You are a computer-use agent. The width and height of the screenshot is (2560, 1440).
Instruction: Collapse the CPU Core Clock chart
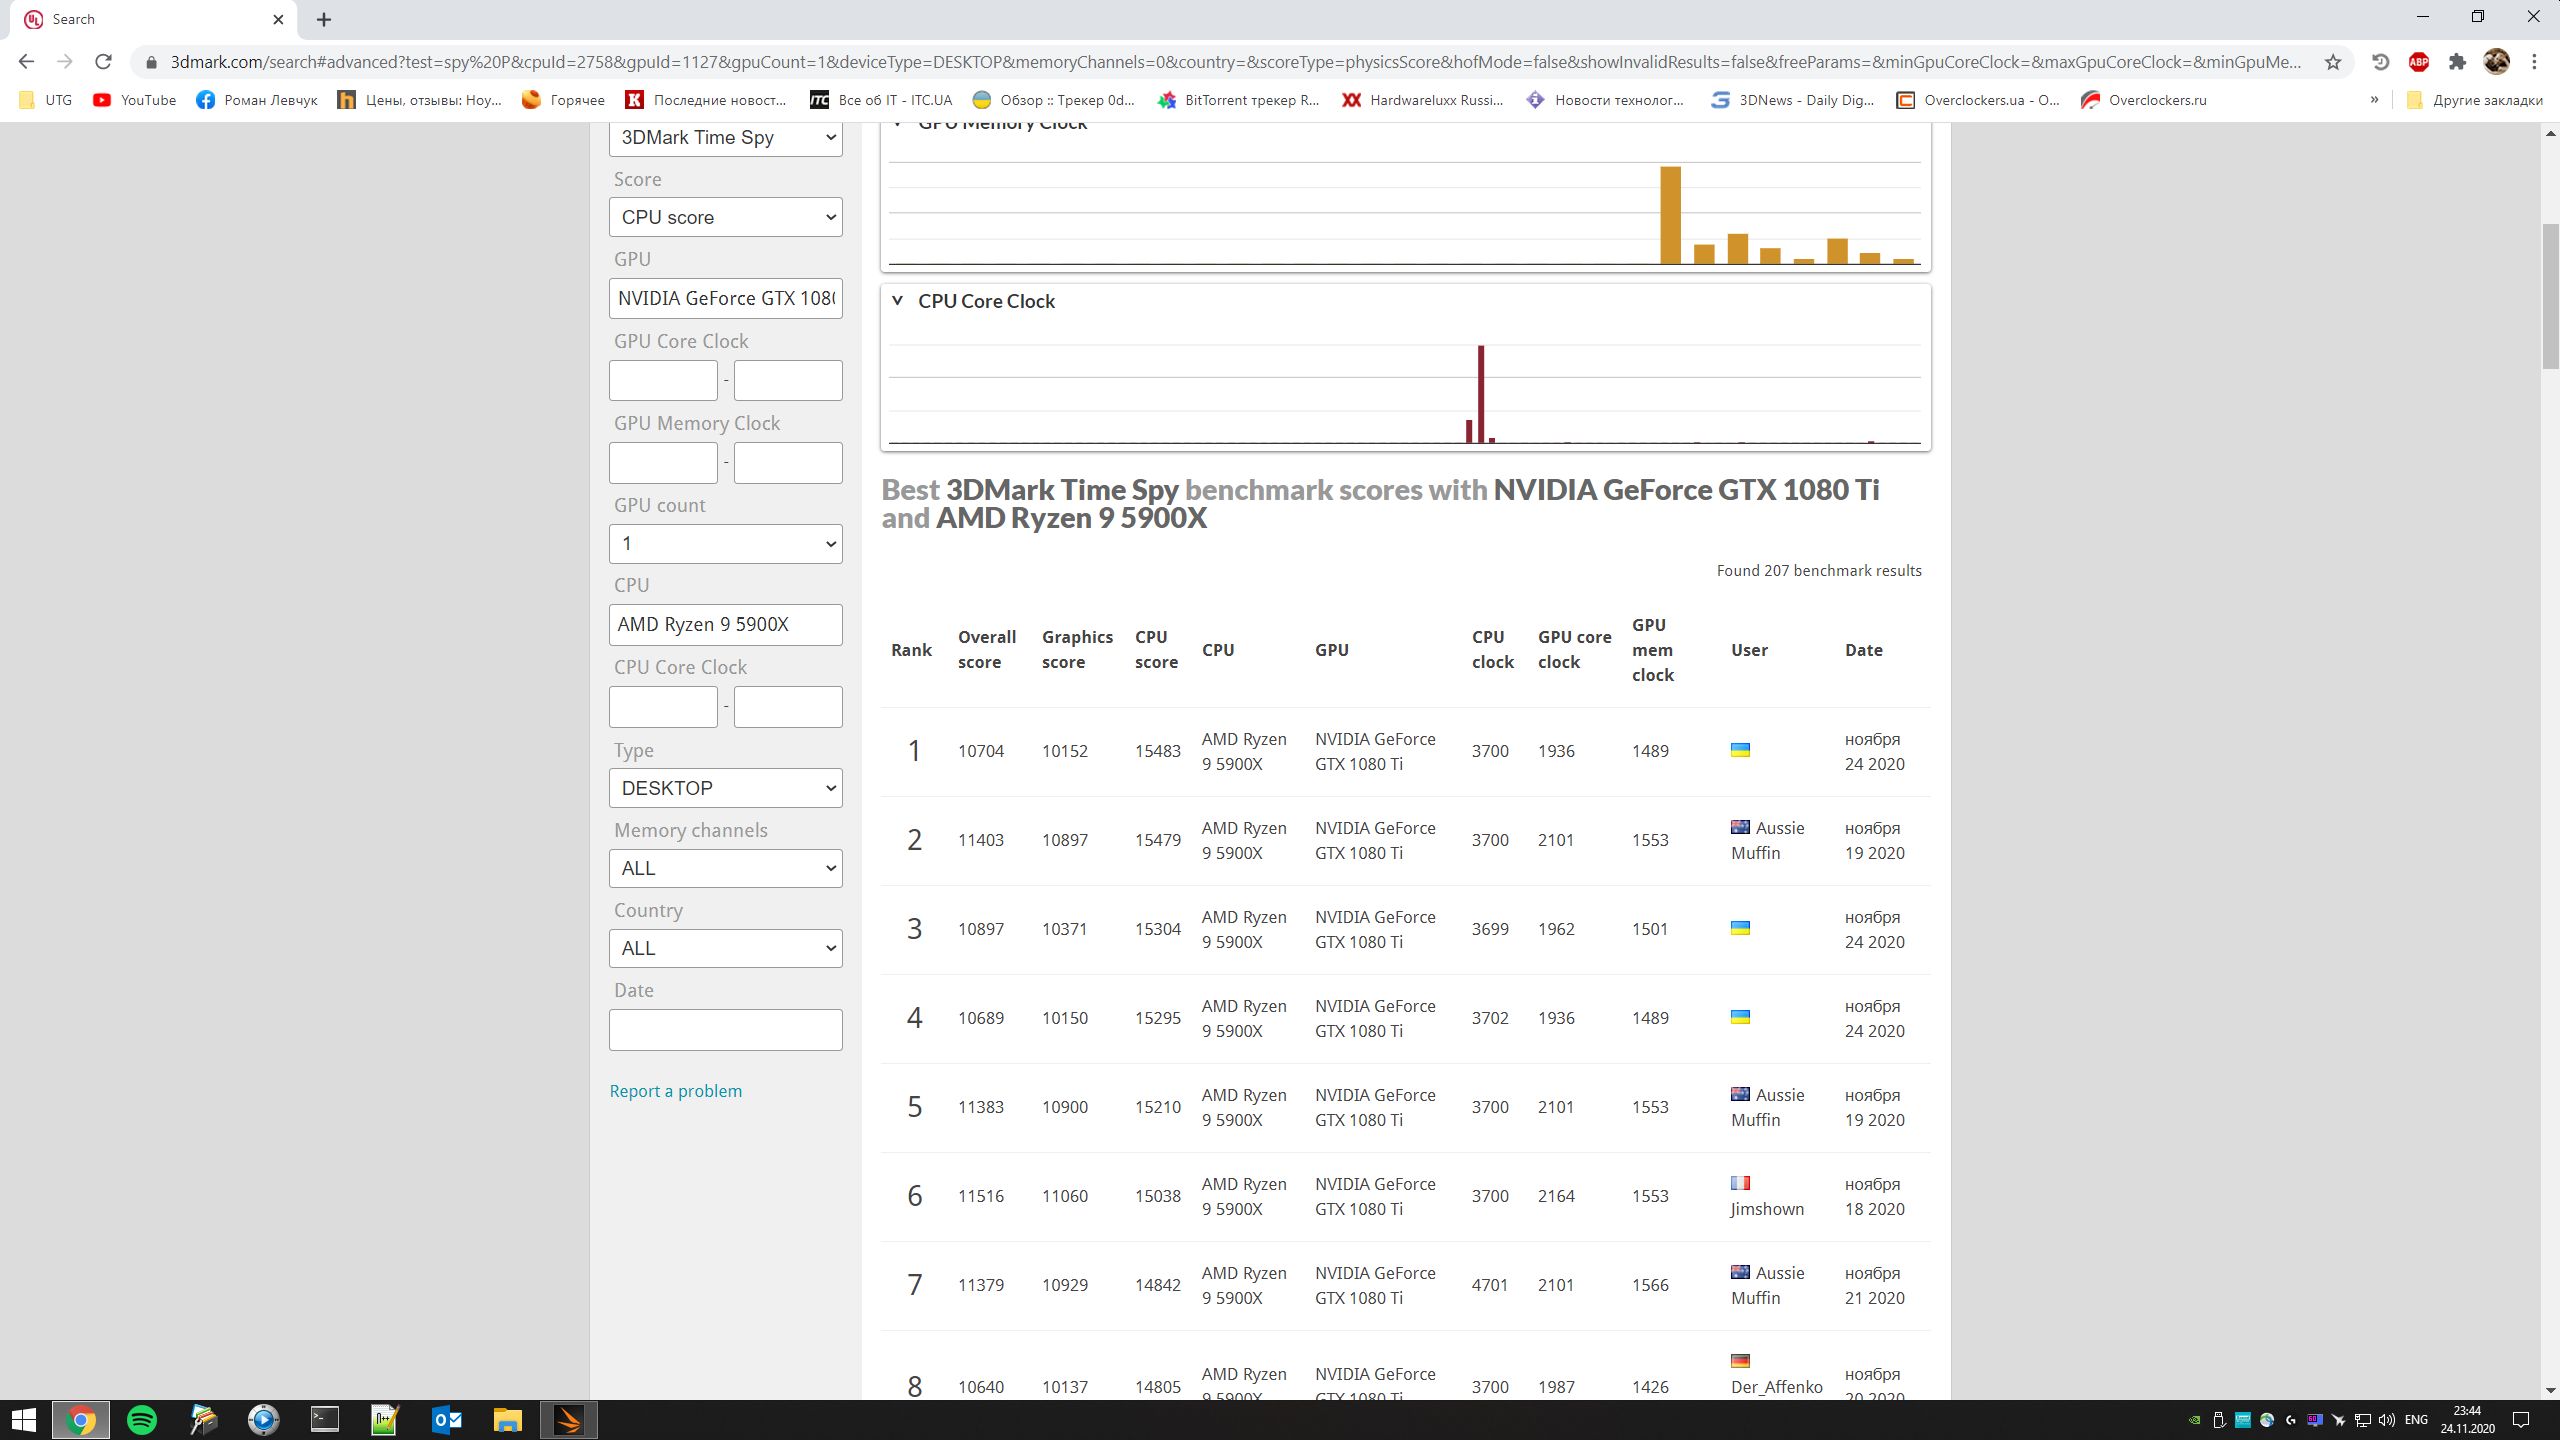(897, 301)
